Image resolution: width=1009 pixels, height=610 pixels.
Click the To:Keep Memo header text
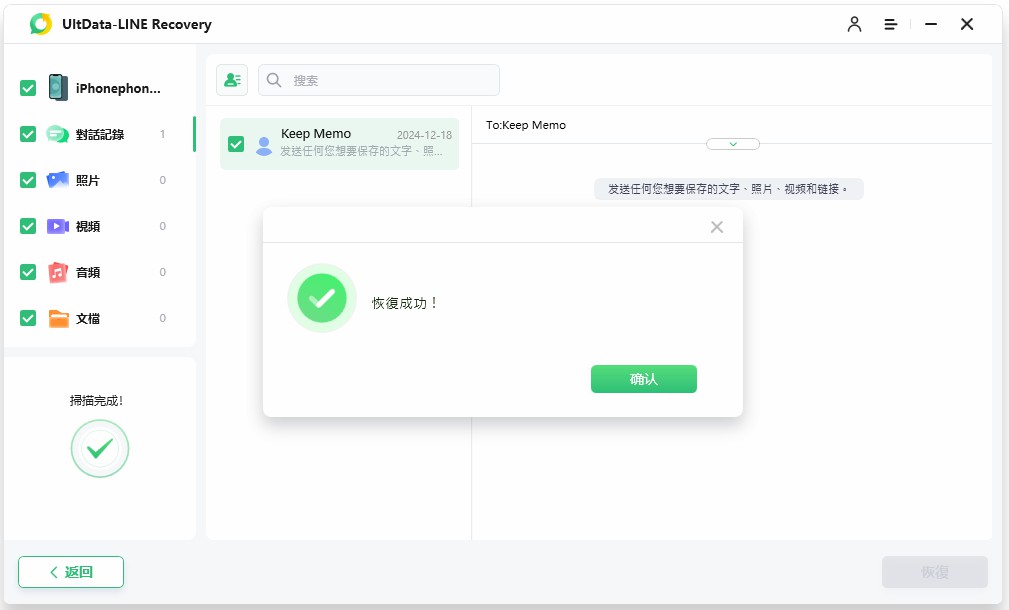pos(526,125)
